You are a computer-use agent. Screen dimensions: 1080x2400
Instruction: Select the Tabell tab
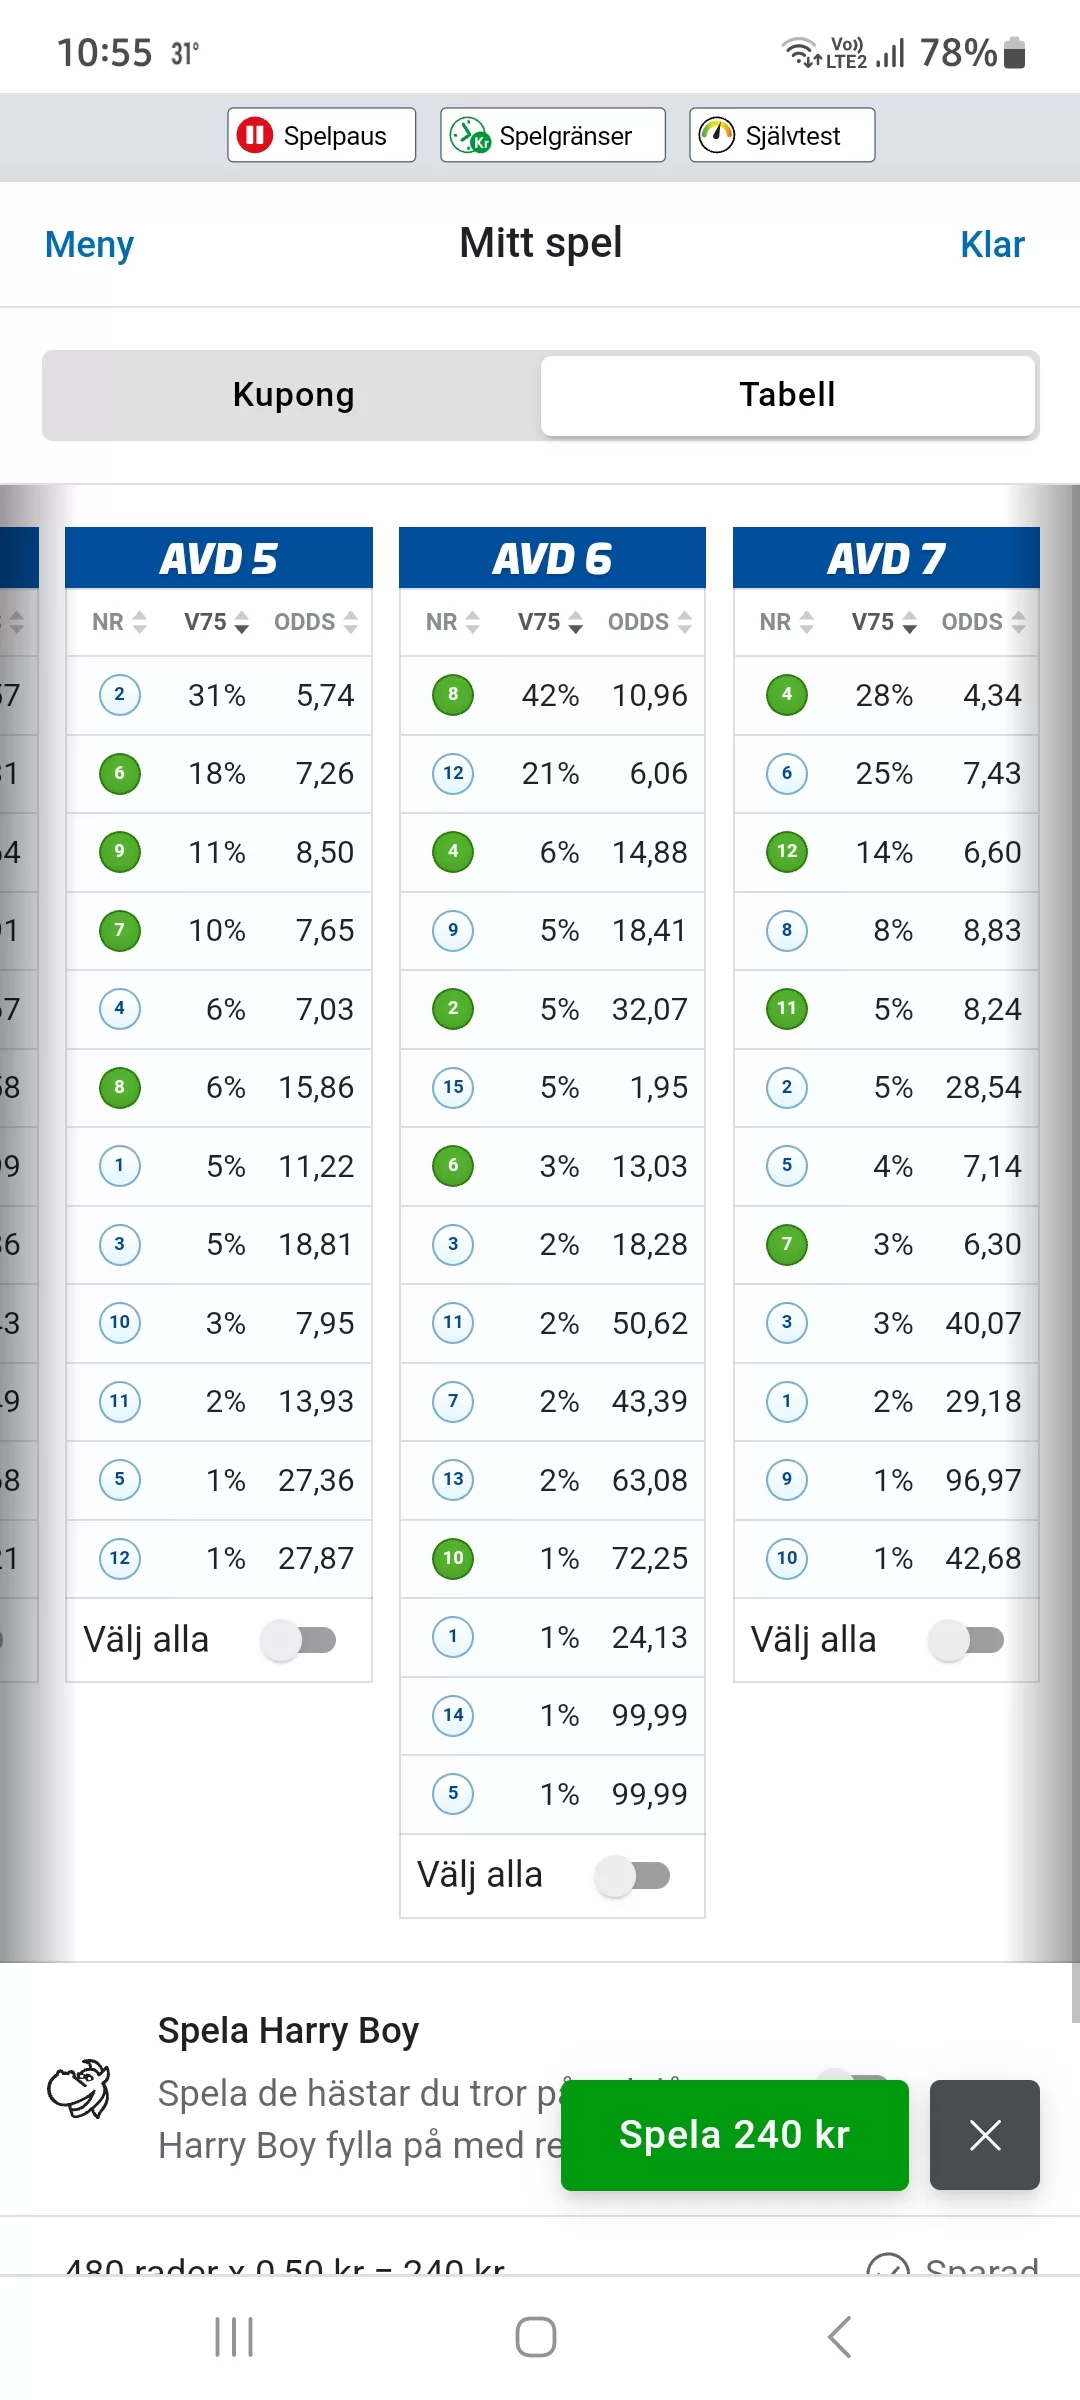point(787,395)
